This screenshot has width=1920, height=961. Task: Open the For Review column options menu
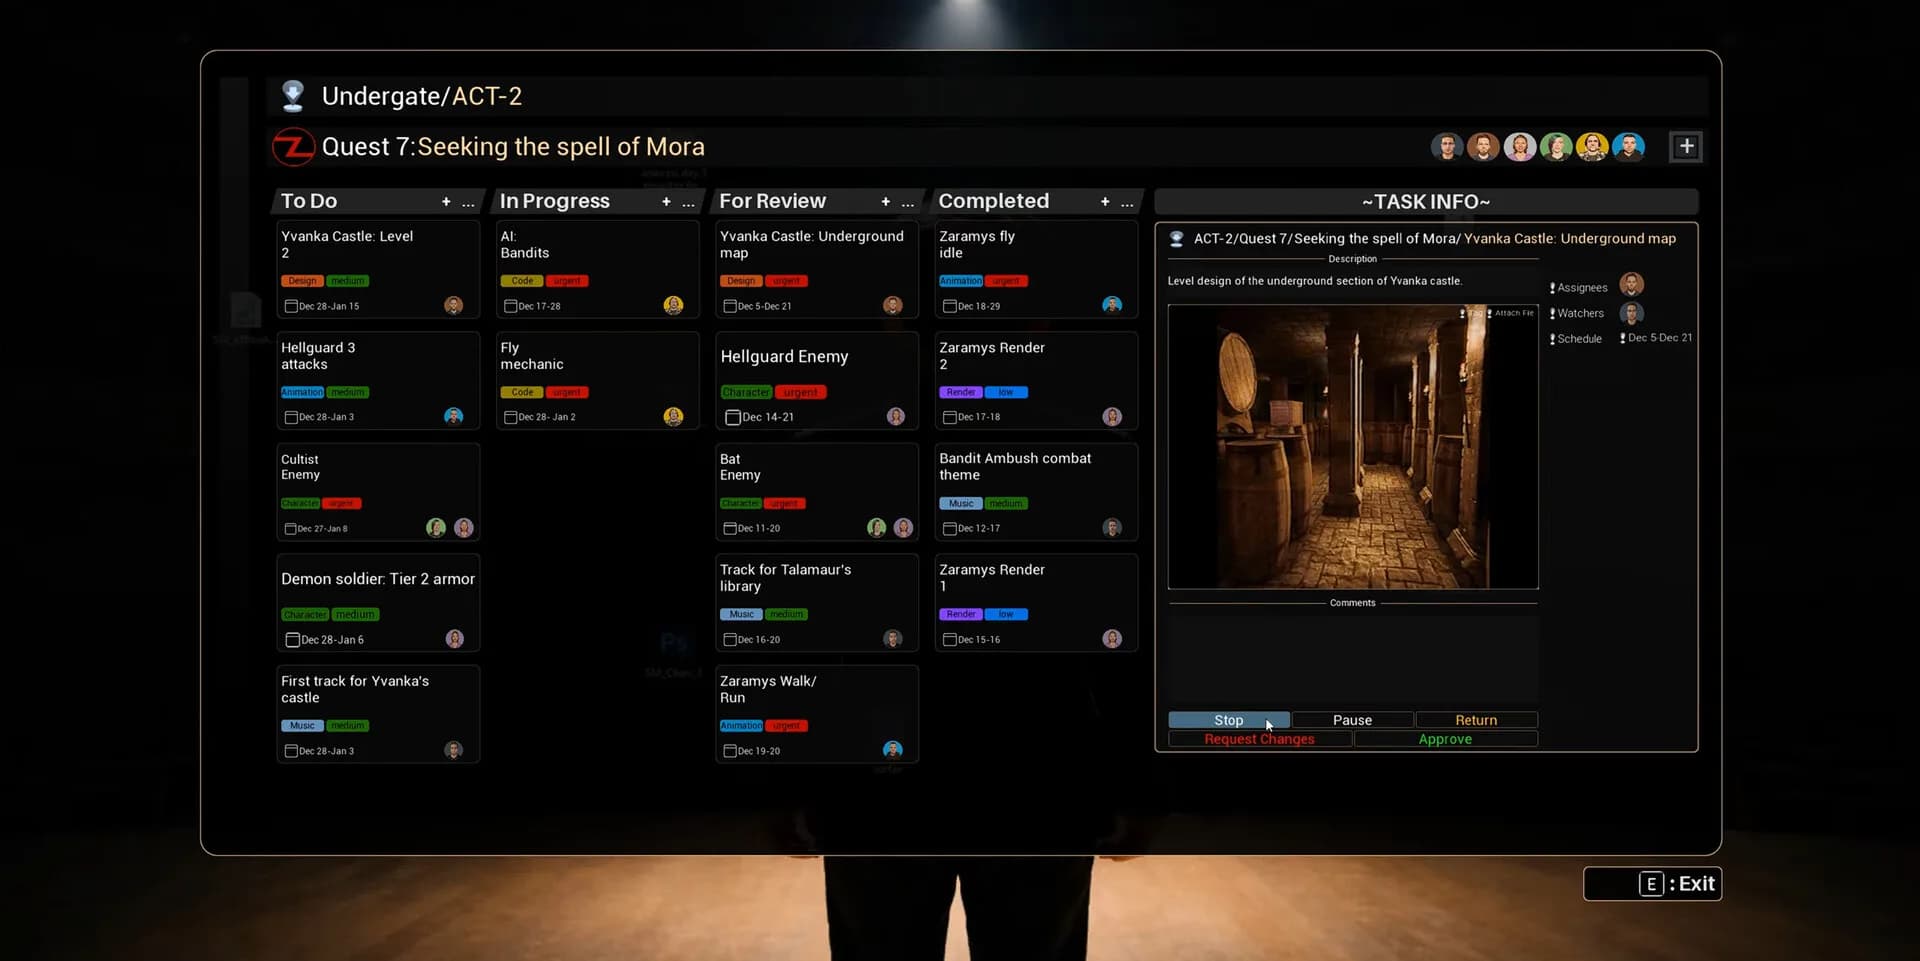(907, 203)
